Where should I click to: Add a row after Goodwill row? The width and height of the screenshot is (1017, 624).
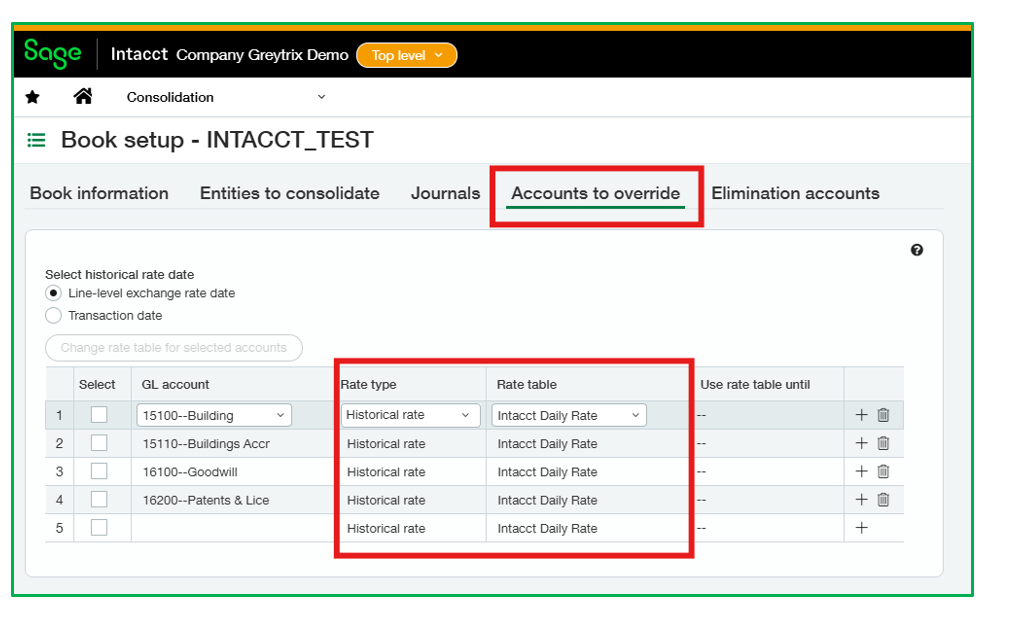pyautogui.click(x=861, y=472)
